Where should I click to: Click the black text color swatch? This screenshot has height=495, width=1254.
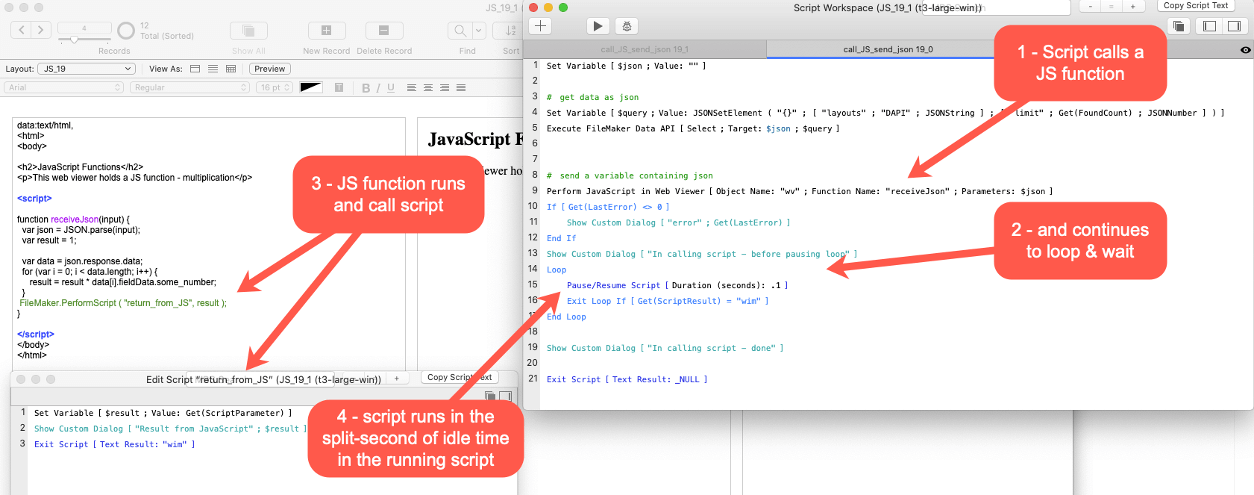pyautogui.click(x=311, y=88)
